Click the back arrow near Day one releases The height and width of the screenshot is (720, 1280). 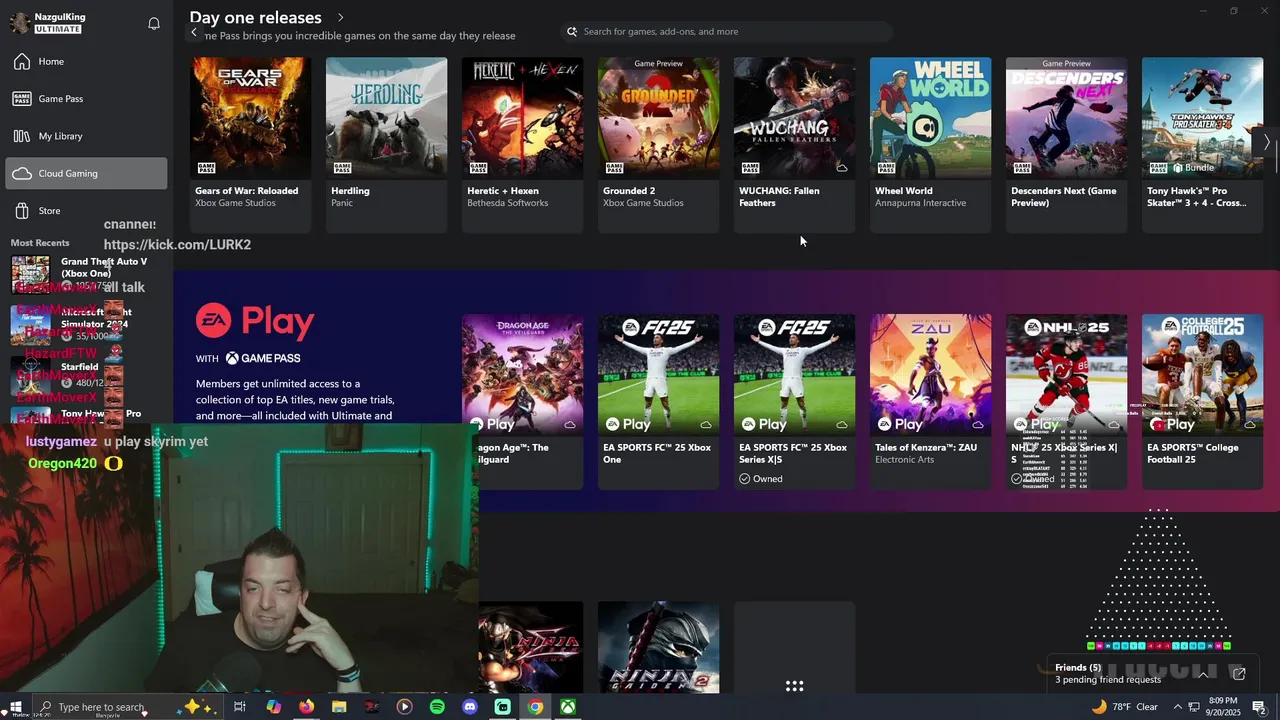194,33
